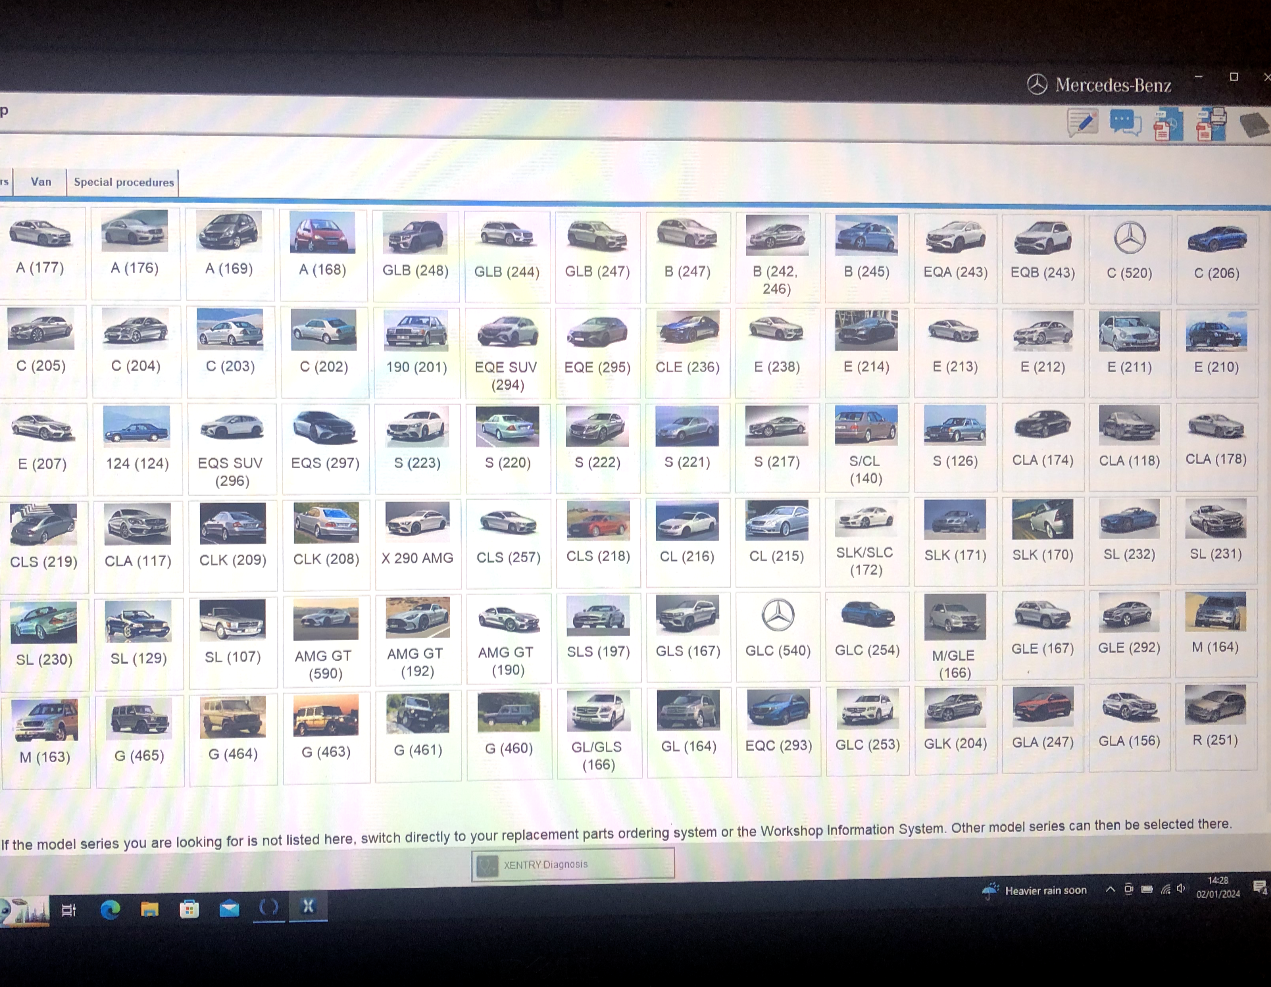Click the XENTRY Diagnosis button

[x=572, y=865]
